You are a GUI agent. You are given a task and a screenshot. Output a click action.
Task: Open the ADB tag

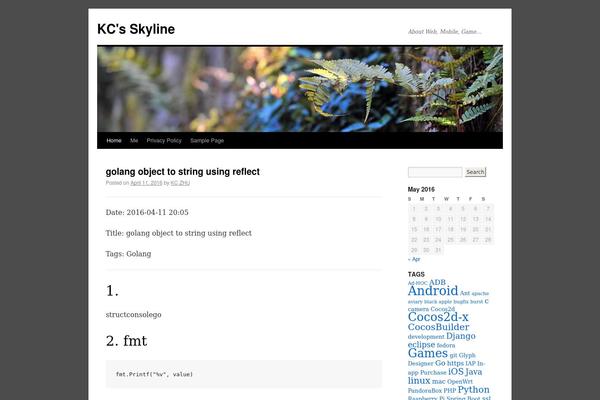click(437, 282)
